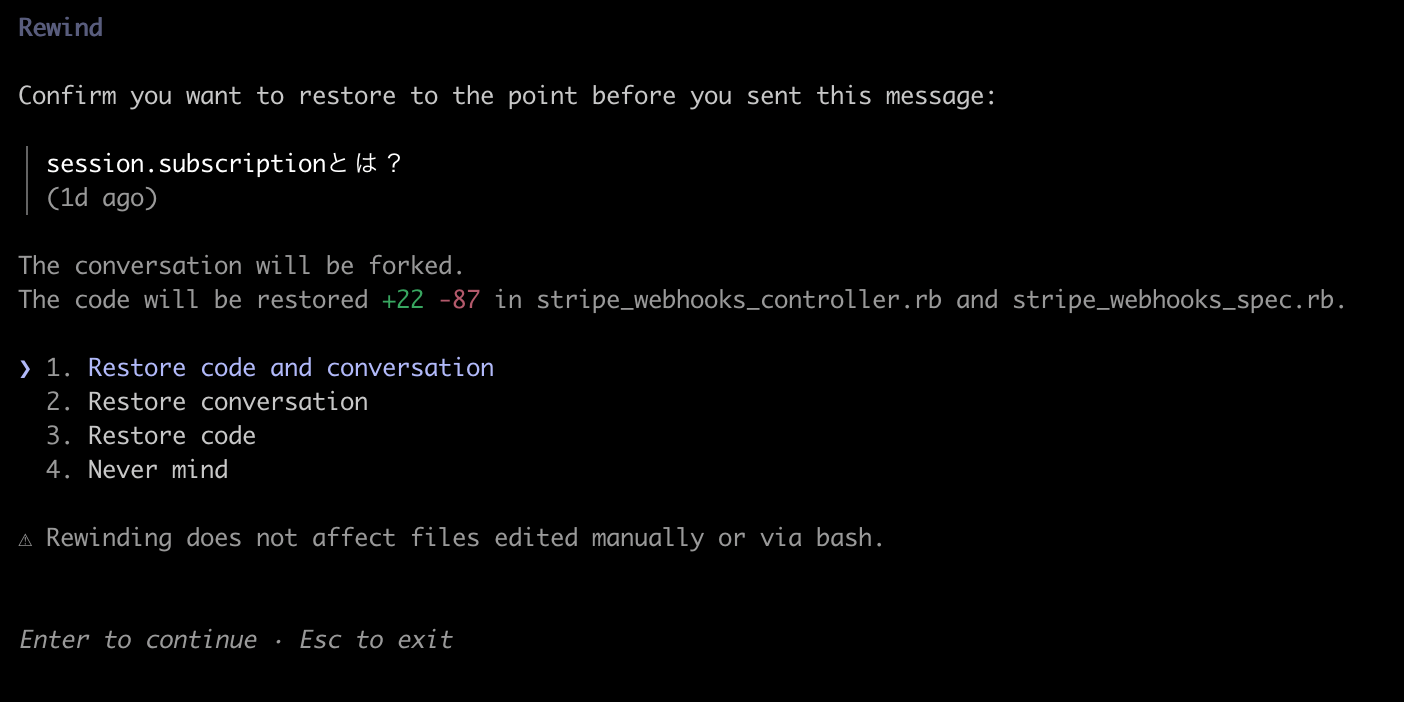
Task: Click the selection arrow before option 1
Action: 25,368
